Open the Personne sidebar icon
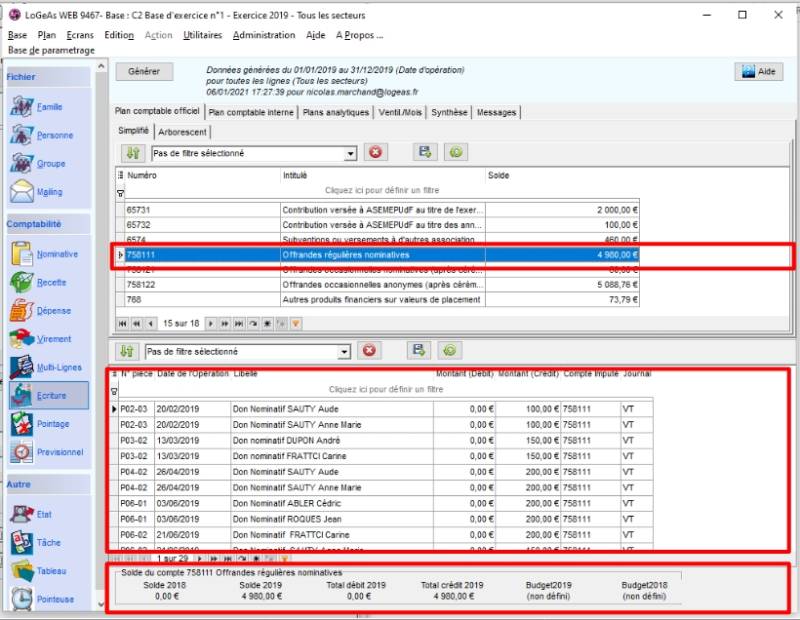 pyautogui.click(x=22, y=135)
